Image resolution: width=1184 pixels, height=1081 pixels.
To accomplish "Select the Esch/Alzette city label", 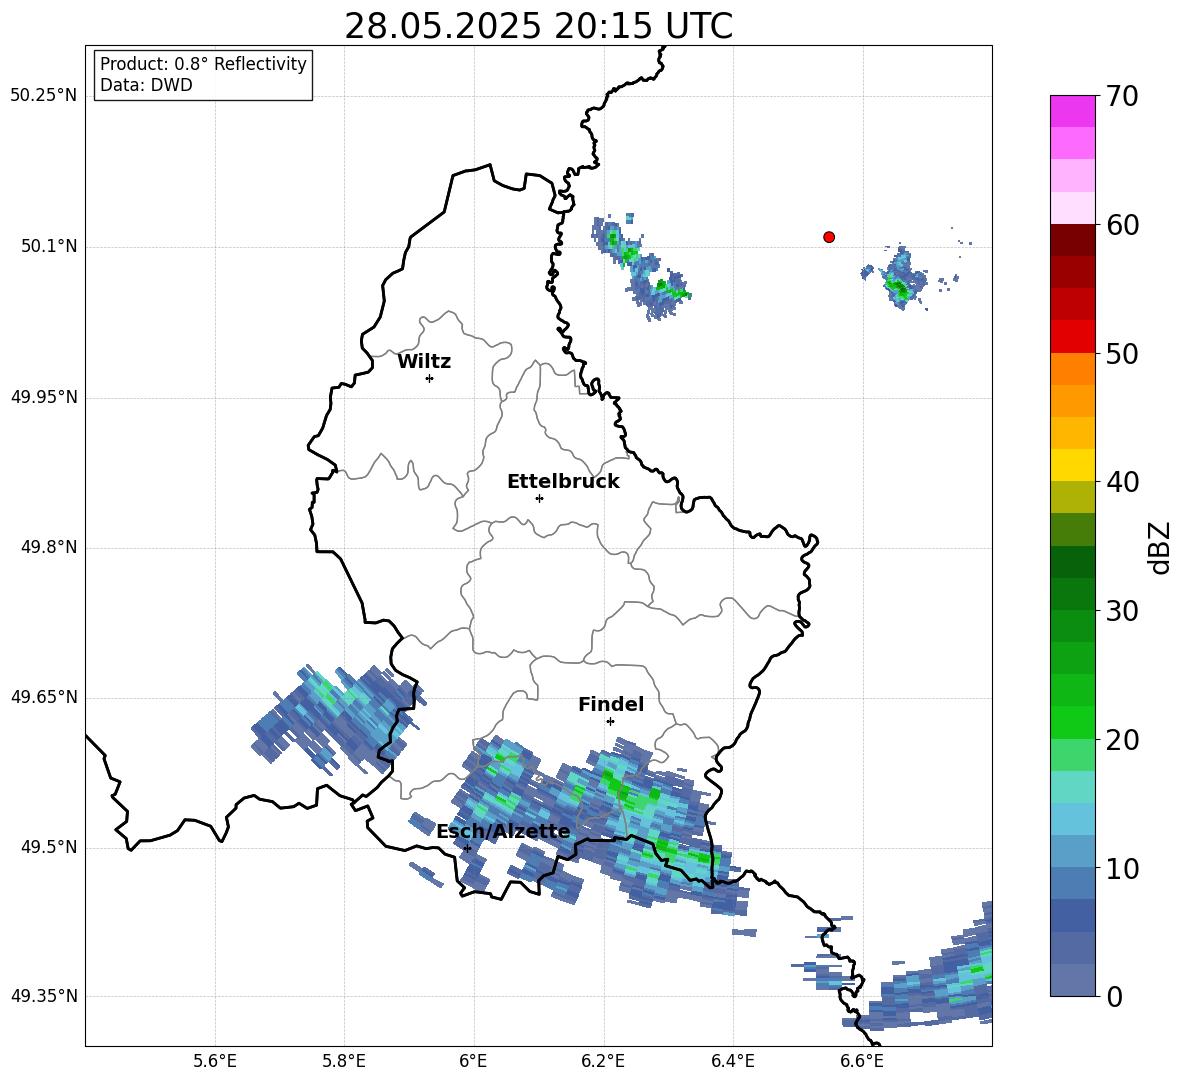I will (x=503, y=832).
